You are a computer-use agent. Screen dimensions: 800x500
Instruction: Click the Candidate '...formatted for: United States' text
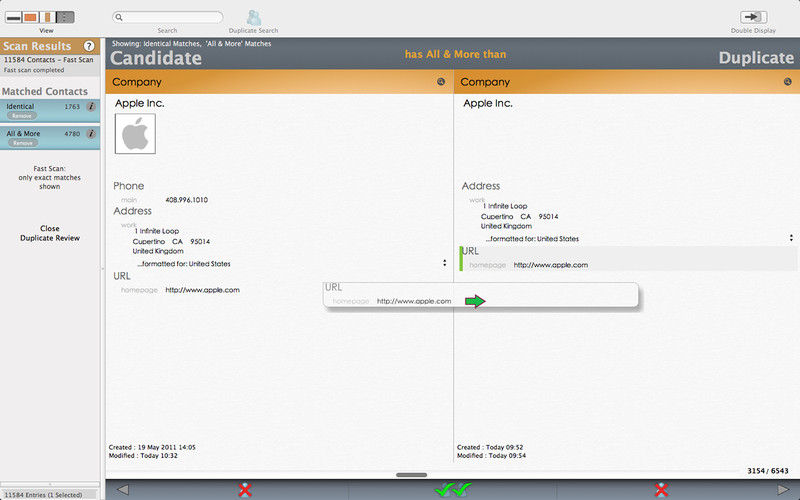(184, 264)
